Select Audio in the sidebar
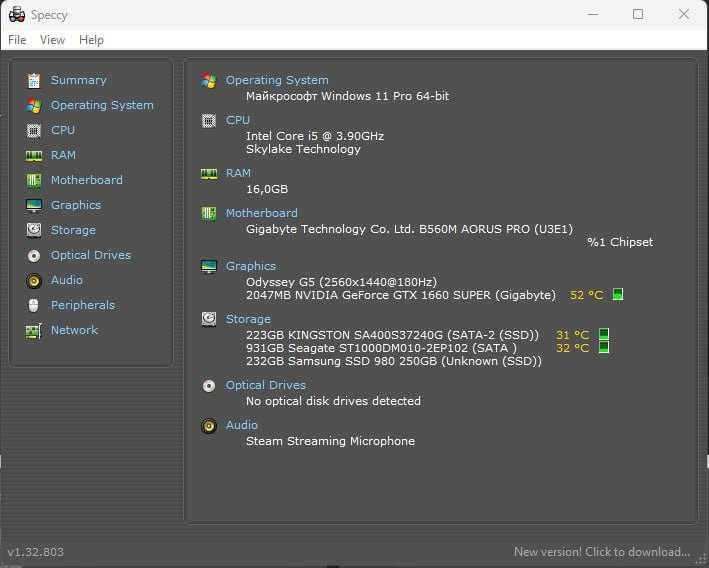Screen dimensions: 709x568 [67, 280]
